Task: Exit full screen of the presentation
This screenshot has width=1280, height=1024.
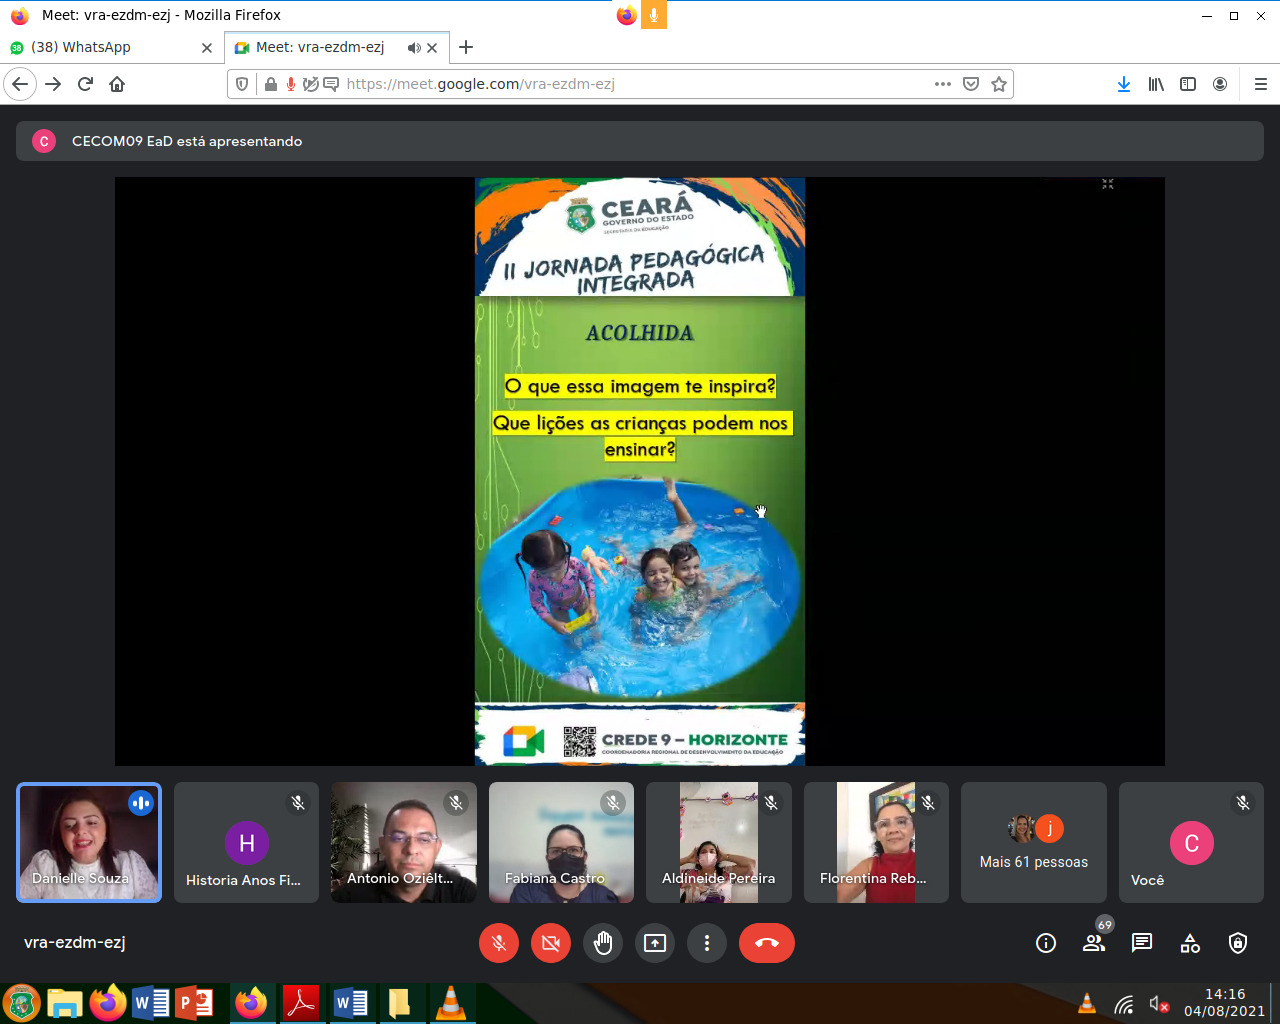Action: click(x=1108, y=184)
